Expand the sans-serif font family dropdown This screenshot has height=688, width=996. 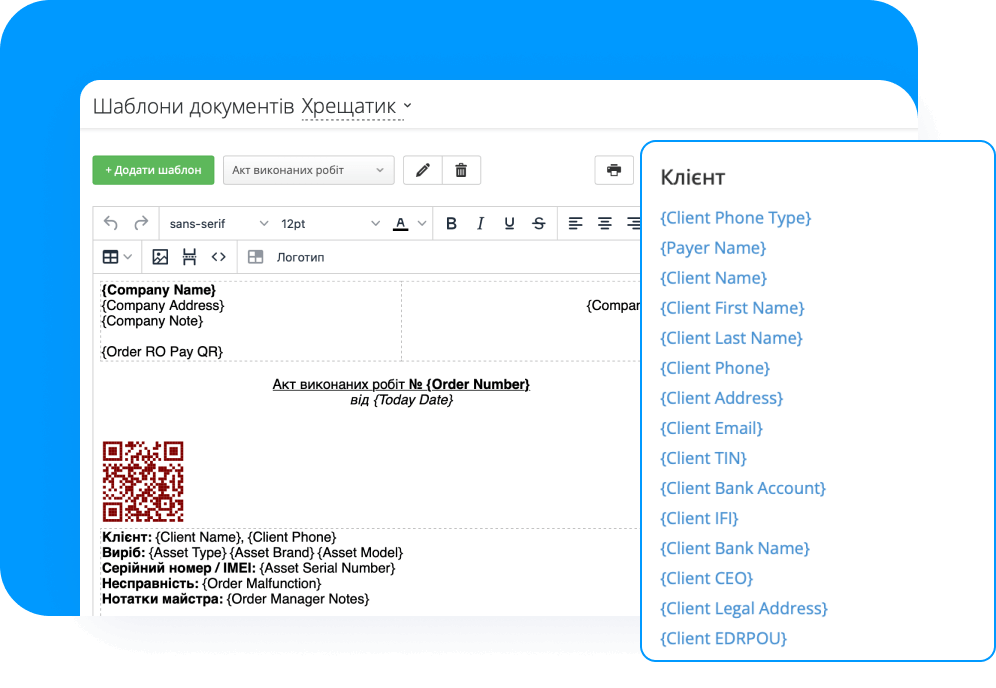tap(219, 223)
